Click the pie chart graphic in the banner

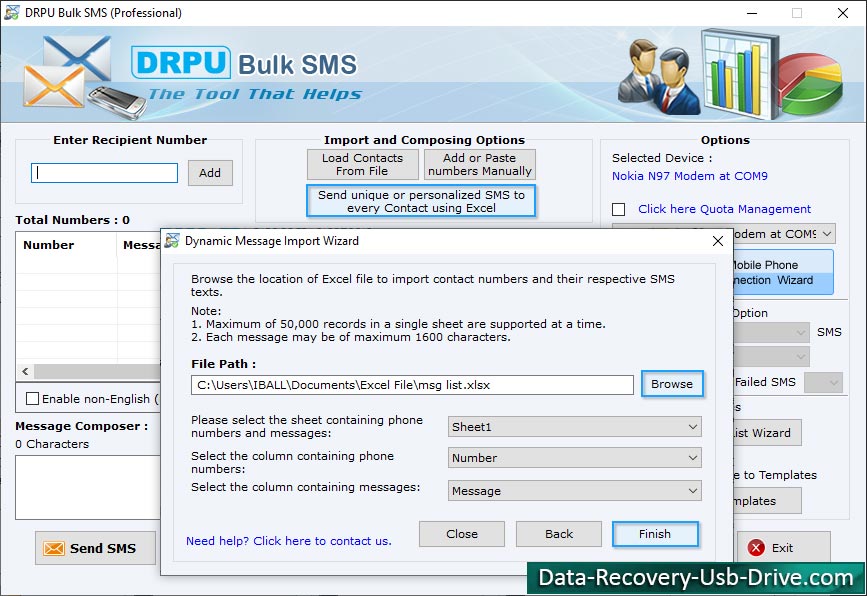pos(811,83)
